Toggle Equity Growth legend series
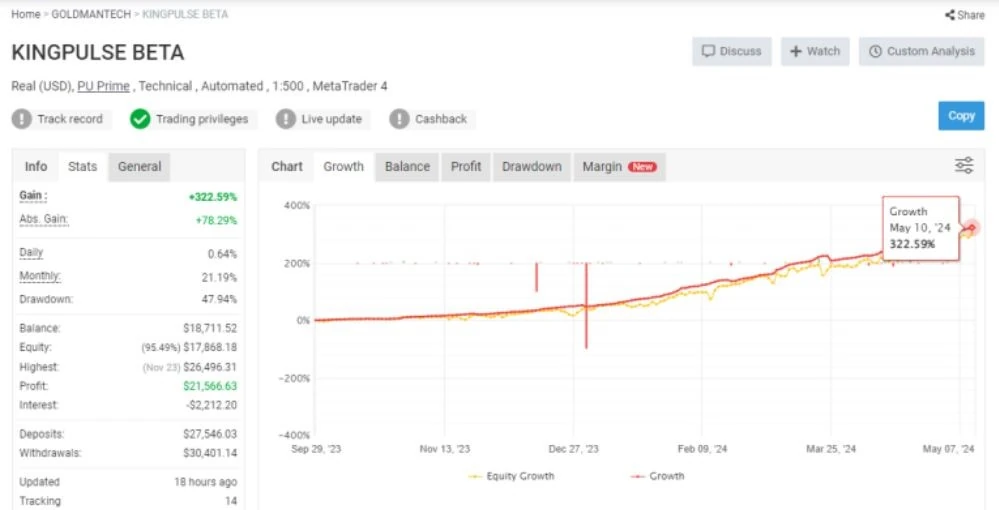 tap(511, 476)
